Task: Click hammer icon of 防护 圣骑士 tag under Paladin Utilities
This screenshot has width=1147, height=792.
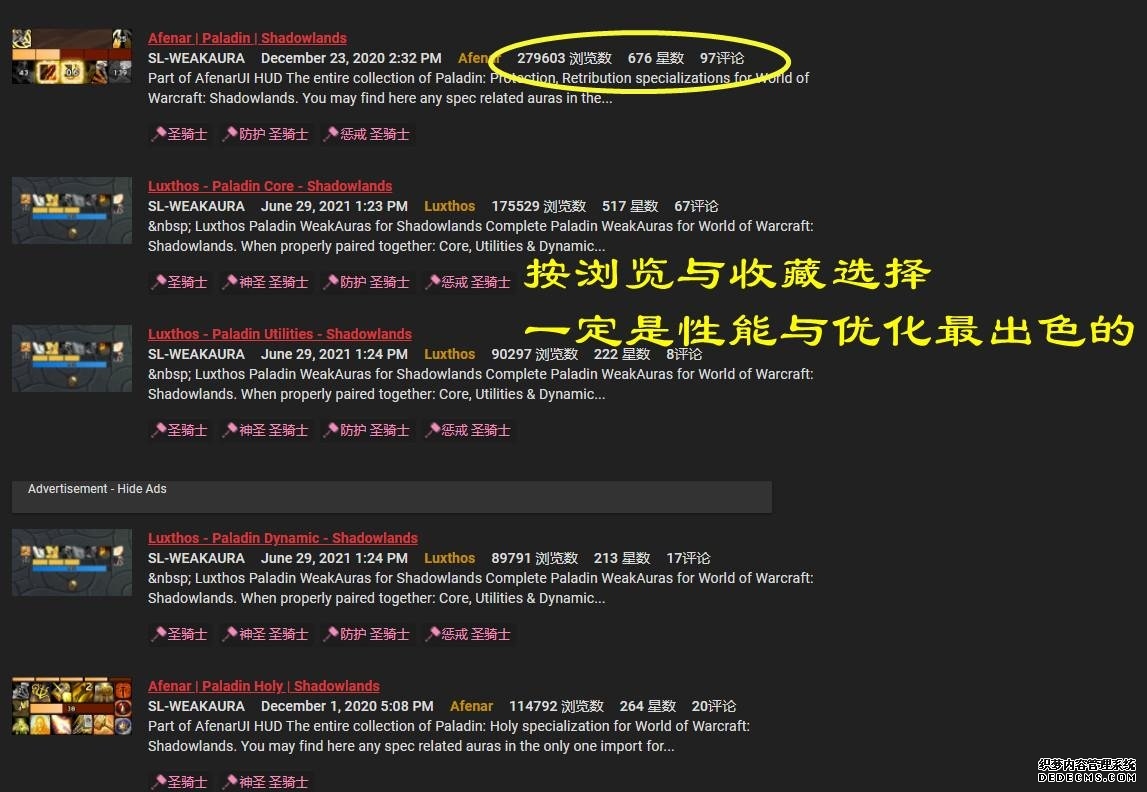Action: 331,430
